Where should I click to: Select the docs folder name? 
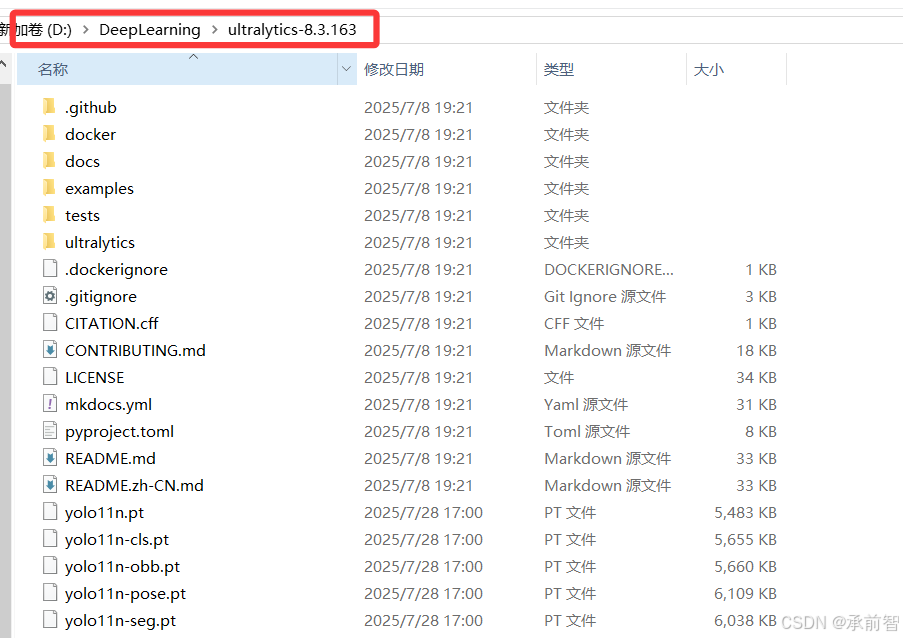click(x=82, y=161)
